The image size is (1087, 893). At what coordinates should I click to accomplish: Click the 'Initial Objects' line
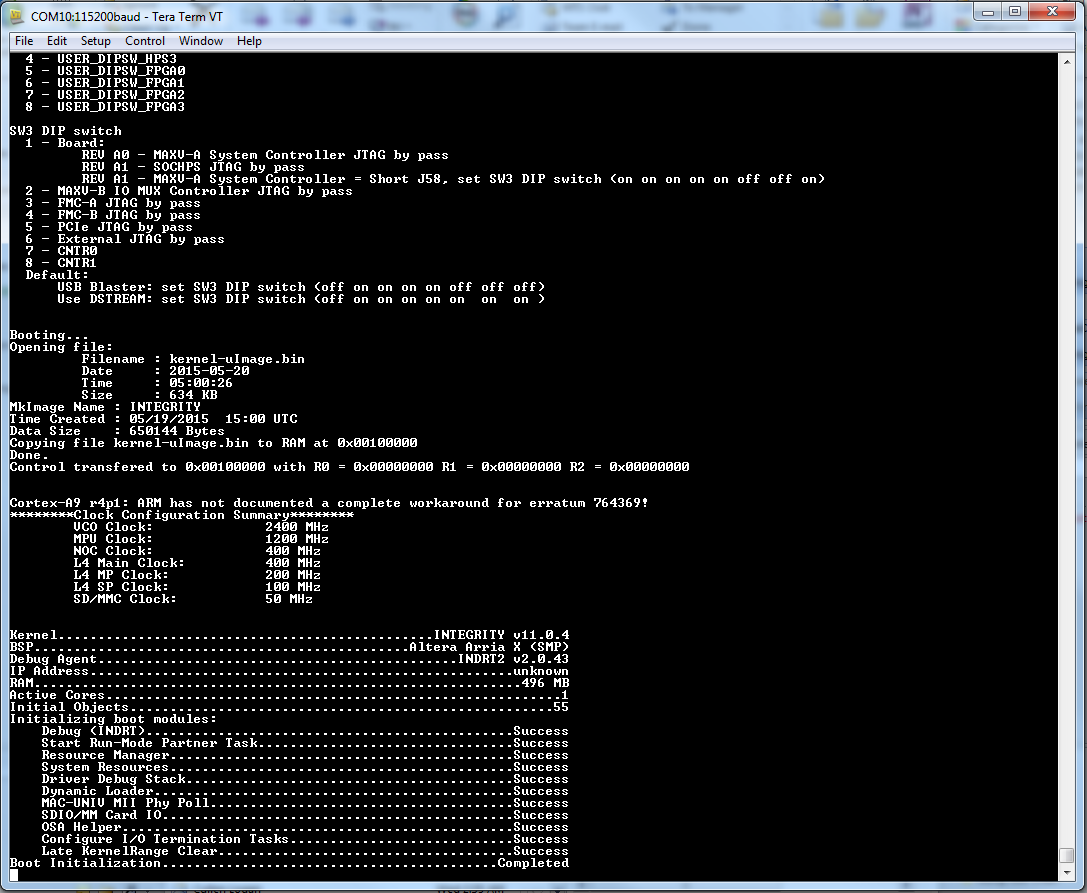289,707
